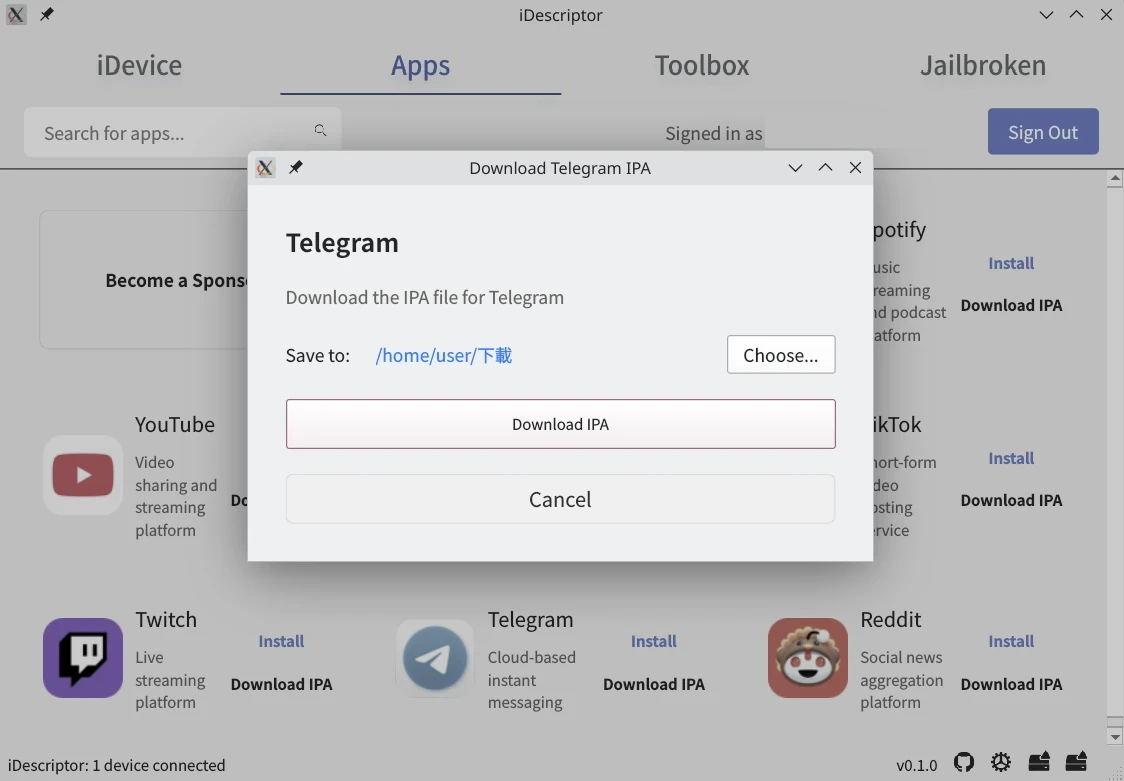
Task: Click the "Save to:" label
Action: [x=318, y=355]
